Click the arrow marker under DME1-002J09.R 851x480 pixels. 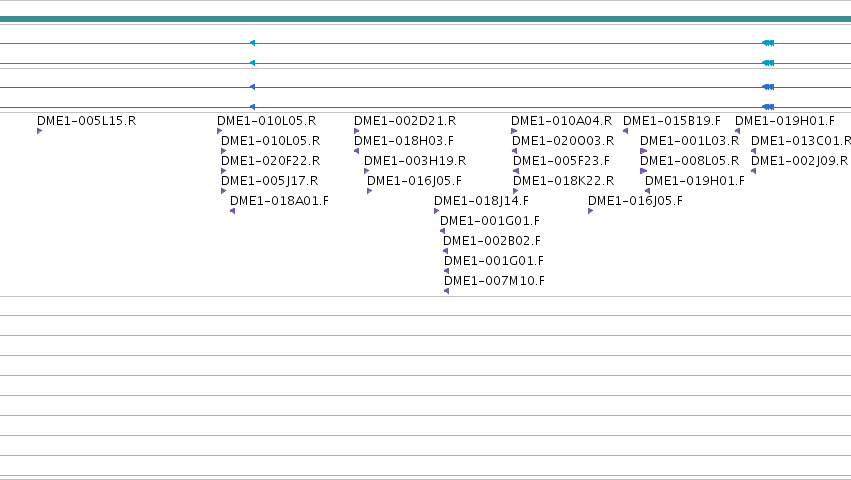click(x=753, y=171)
